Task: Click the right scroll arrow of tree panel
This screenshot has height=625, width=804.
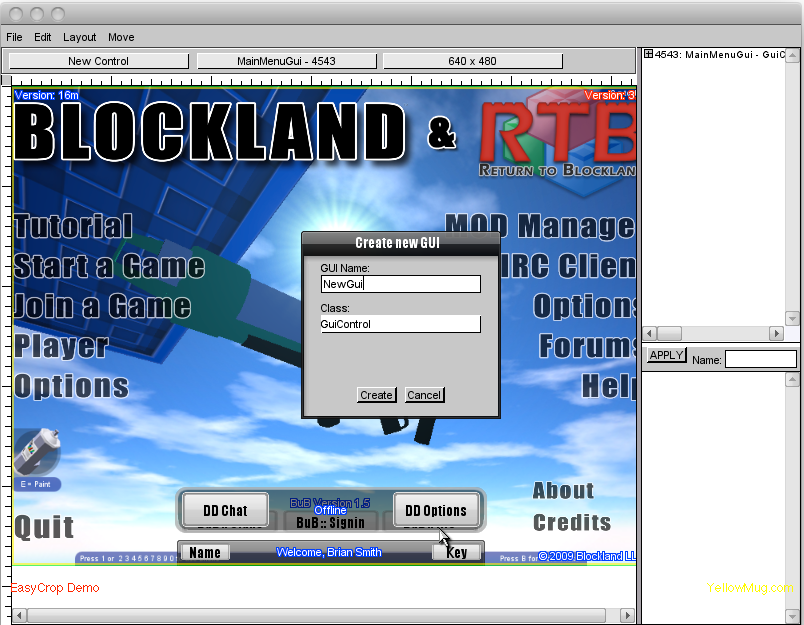Action: point(775,333)
